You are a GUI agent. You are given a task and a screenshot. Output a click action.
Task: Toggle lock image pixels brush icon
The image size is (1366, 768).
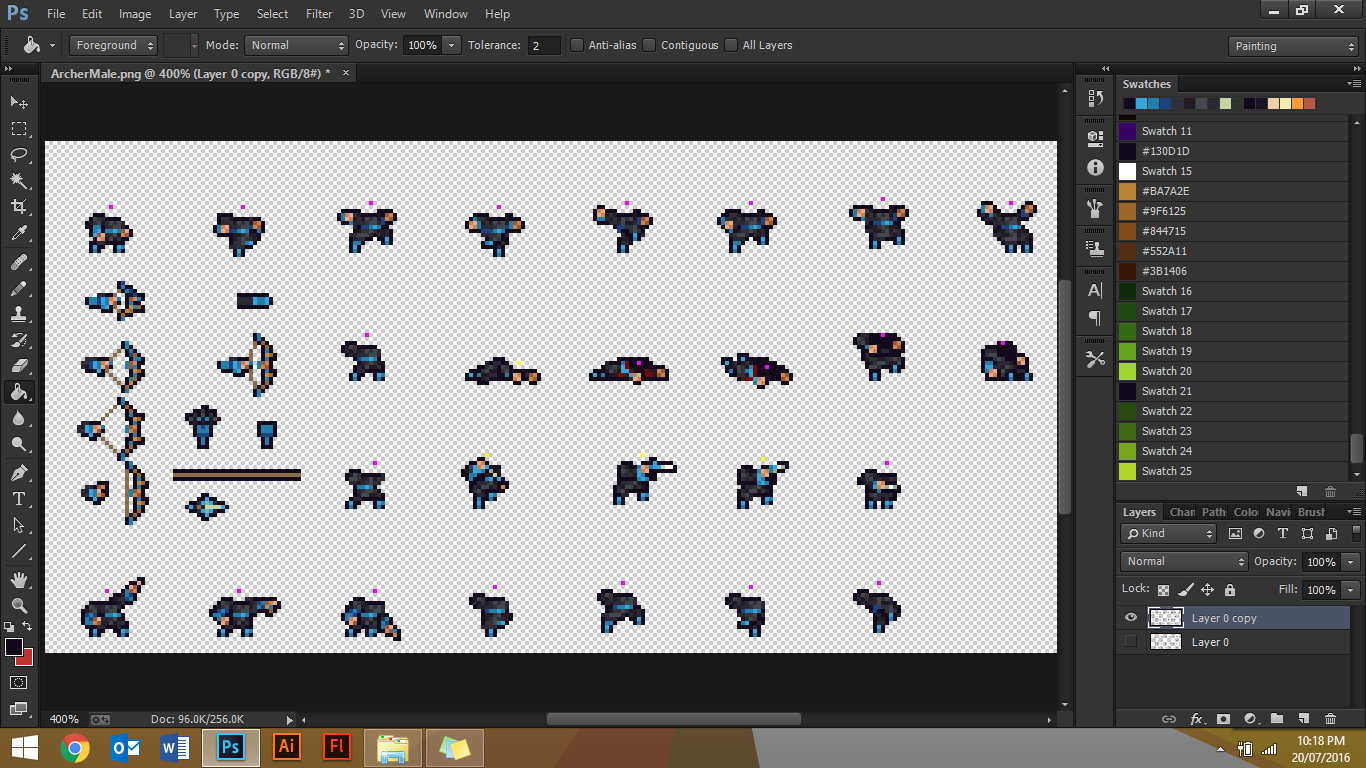click(x=1185, y=590)
